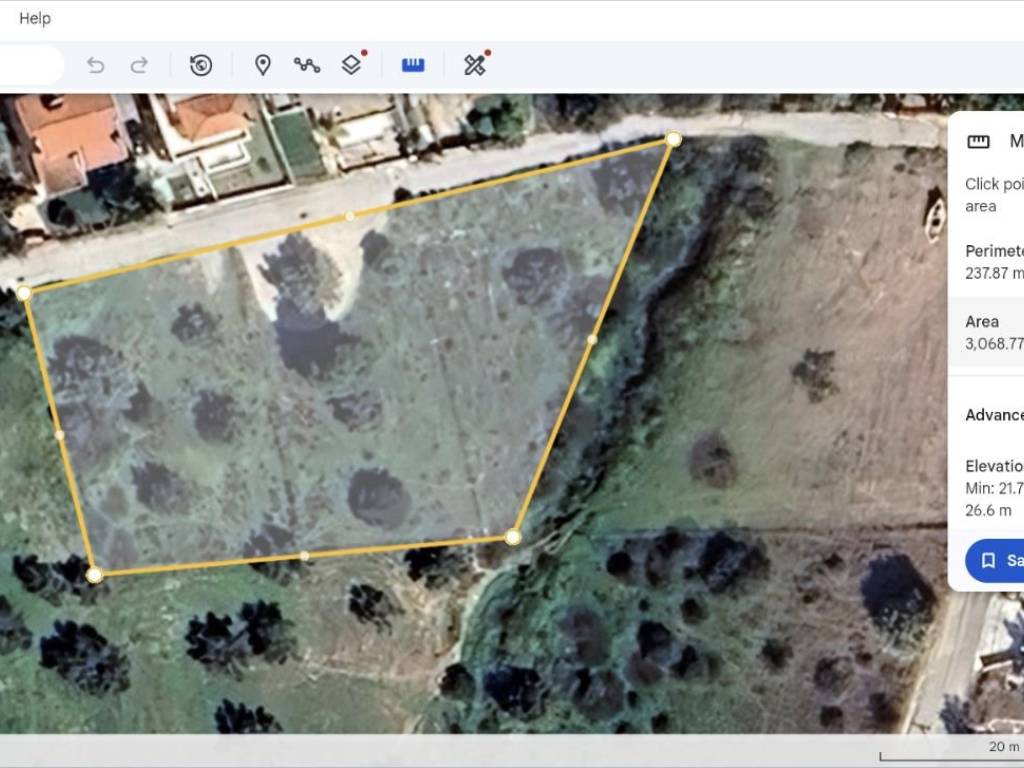Open historical imagery with the clock-globe icon
The height and width of the screenshot is (768, 1024).
coord(201,65)
